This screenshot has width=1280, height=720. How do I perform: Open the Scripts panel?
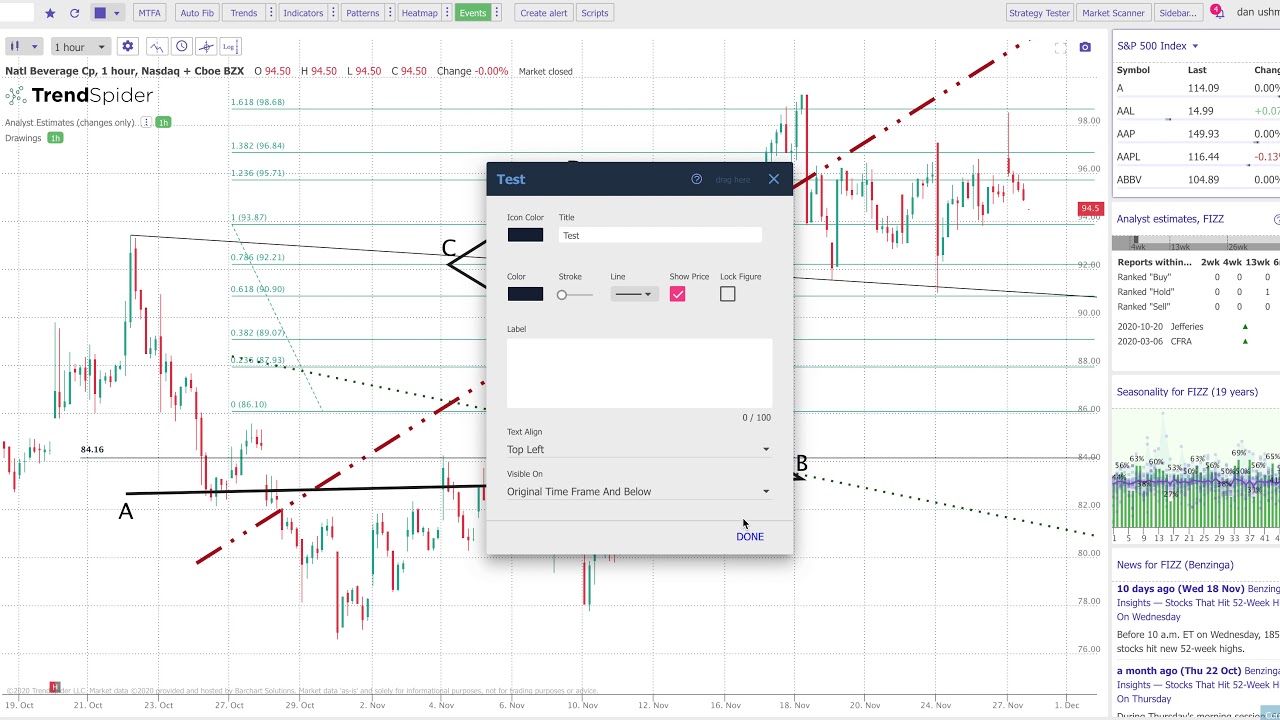coord(595,13)
